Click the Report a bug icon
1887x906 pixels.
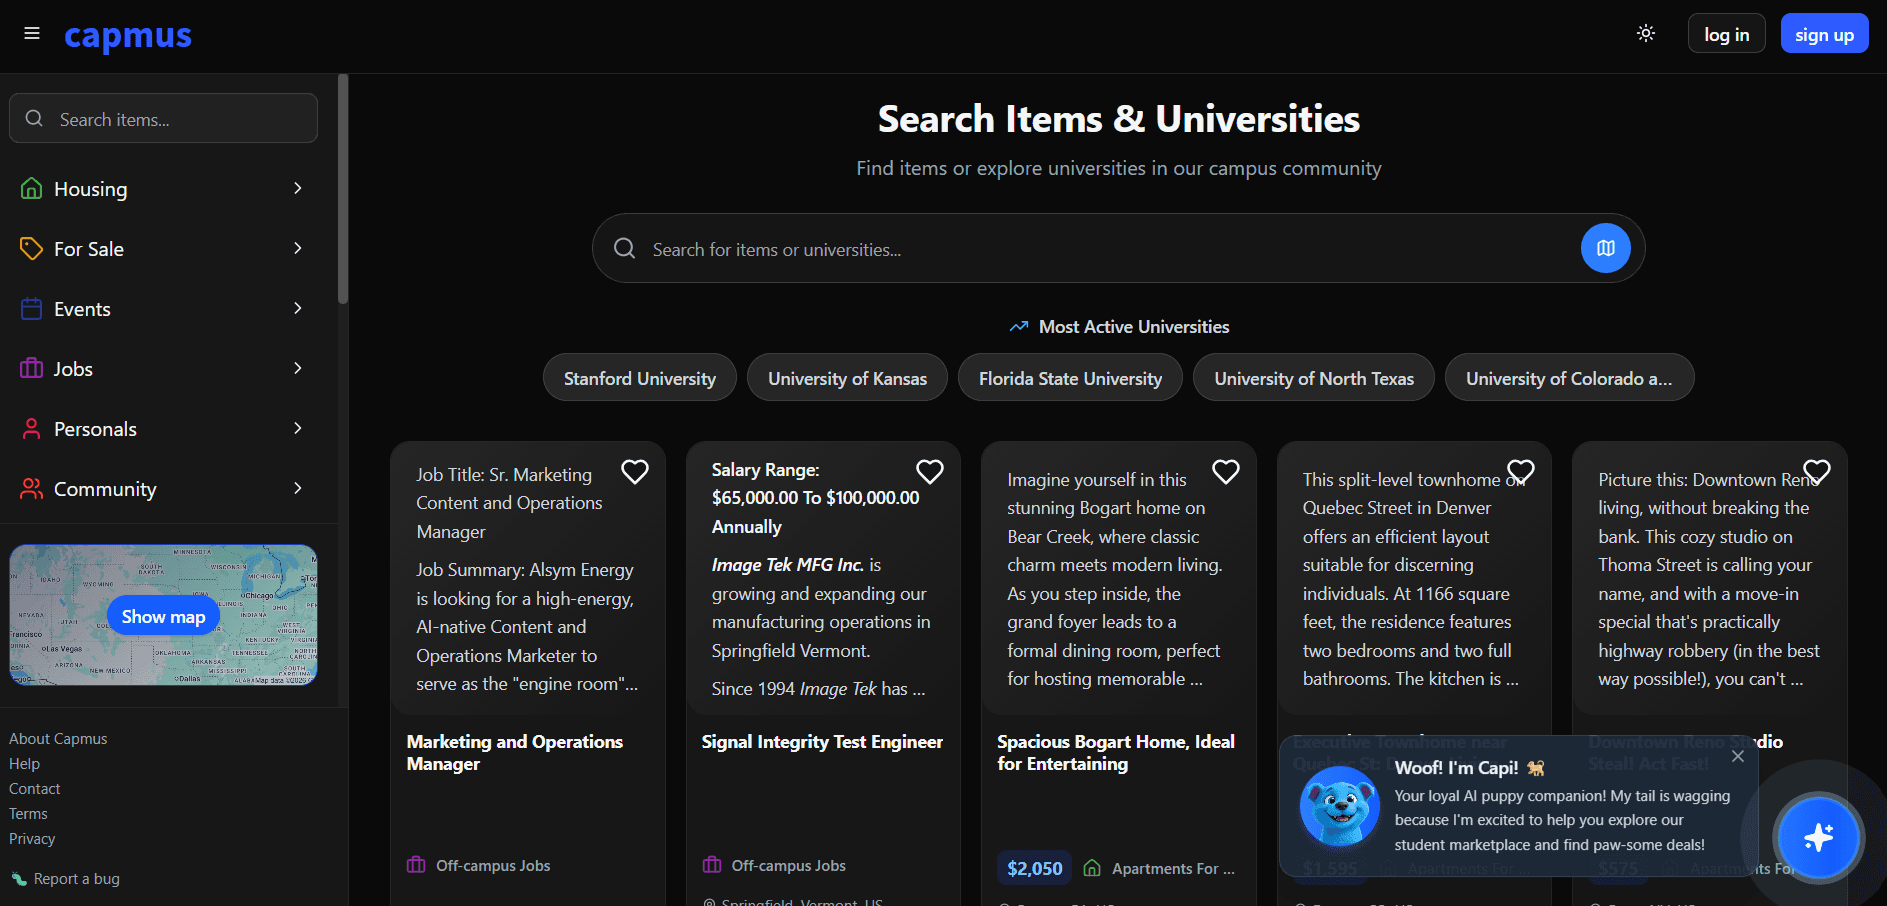19,879
